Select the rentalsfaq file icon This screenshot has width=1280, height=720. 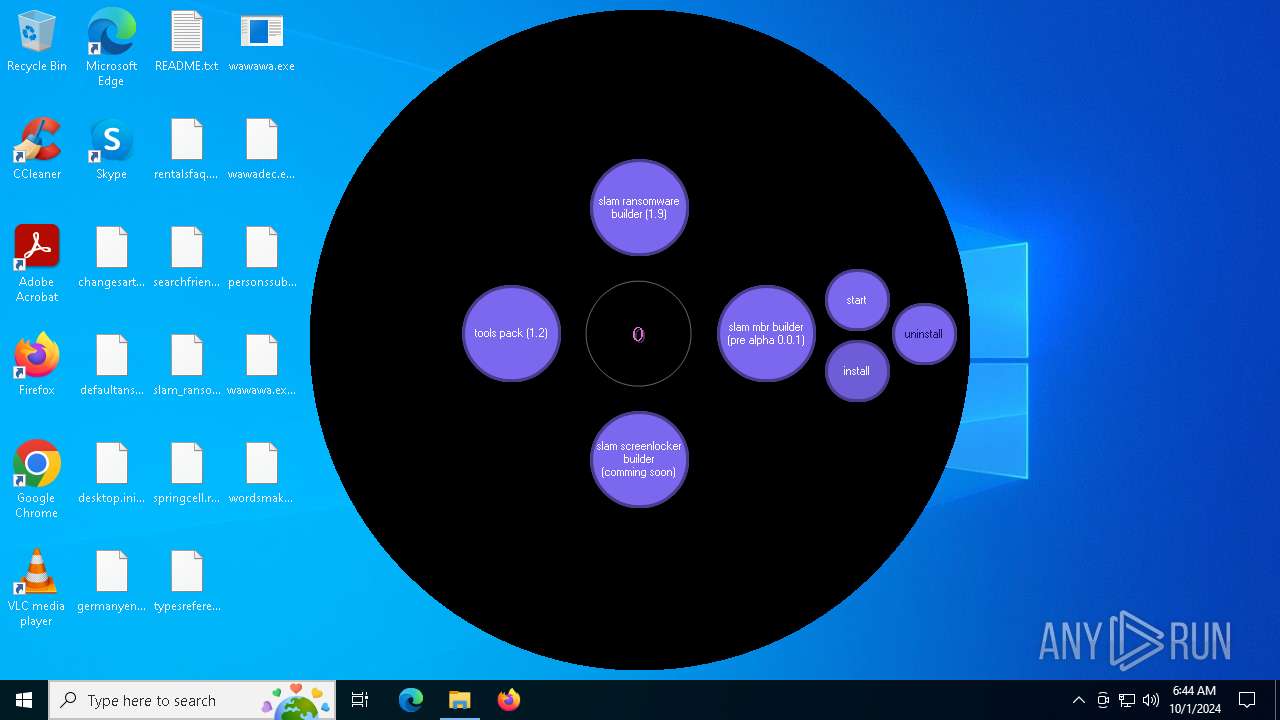click(186, 150)
